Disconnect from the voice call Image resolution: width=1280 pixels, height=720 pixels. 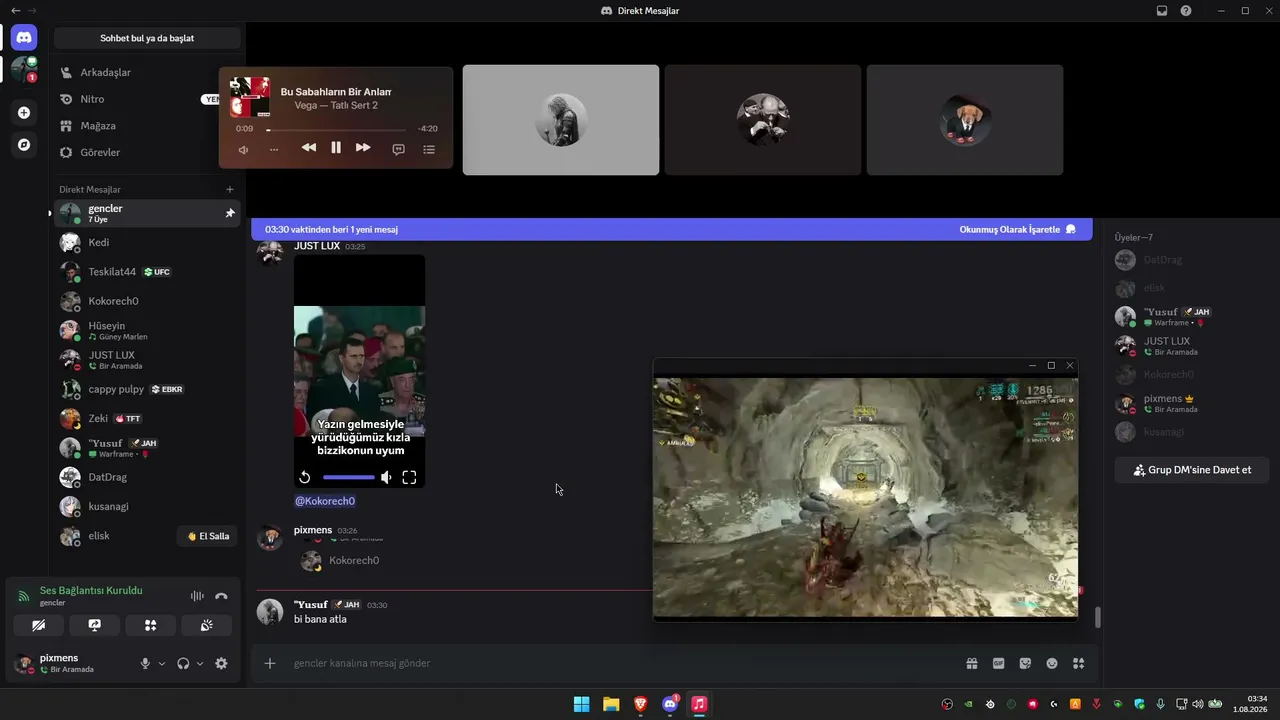tap(221, 596)
